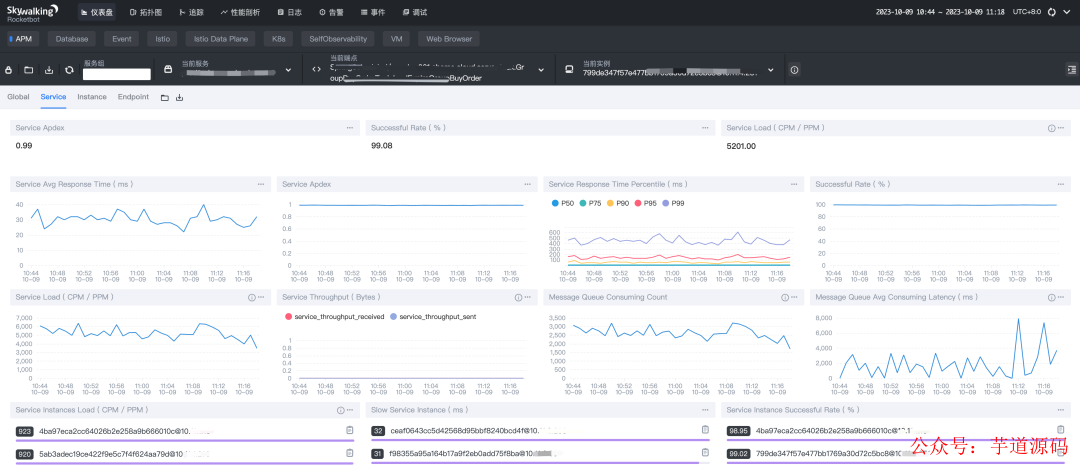Image resolution: width=1080 pixels, height=466 pixels.
Task: Click the time range 2023-10-09 10:44 ~ 11:18
Action: click(x=939, y=12)
